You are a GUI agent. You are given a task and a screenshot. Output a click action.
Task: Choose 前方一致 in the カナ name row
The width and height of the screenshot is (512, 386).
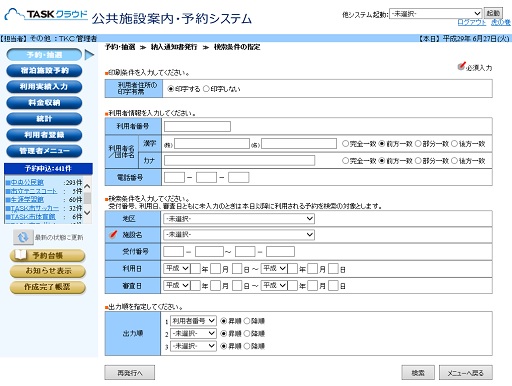pos(382,161)
